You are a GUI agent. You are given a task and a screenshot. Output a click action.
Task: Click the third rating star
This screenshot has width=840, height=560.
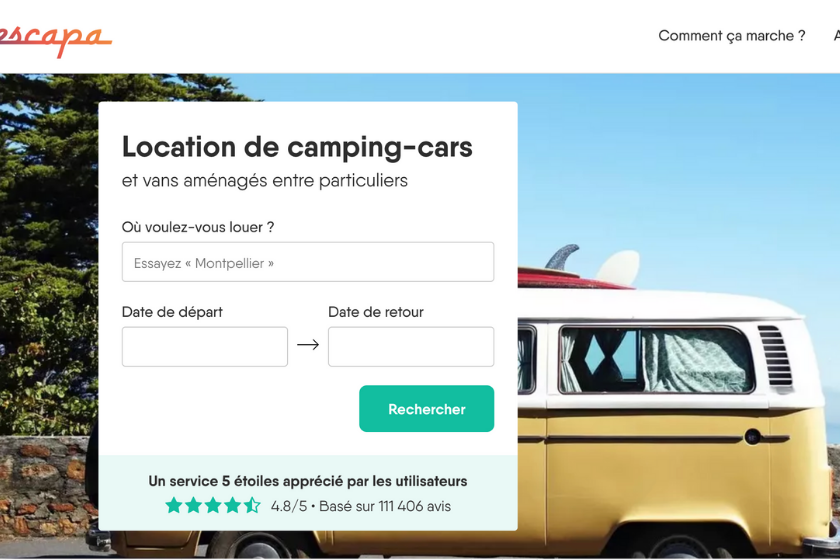(x=213, y=506)
